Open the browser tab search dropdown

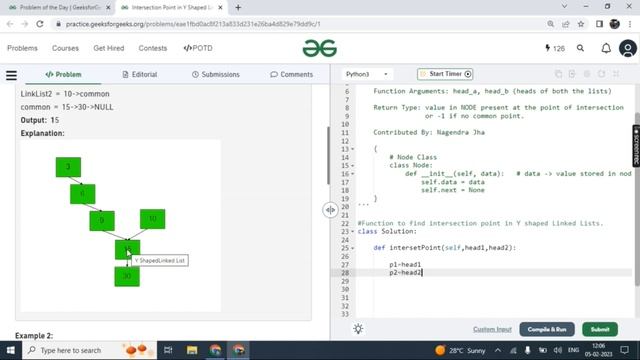pos(564,7)
